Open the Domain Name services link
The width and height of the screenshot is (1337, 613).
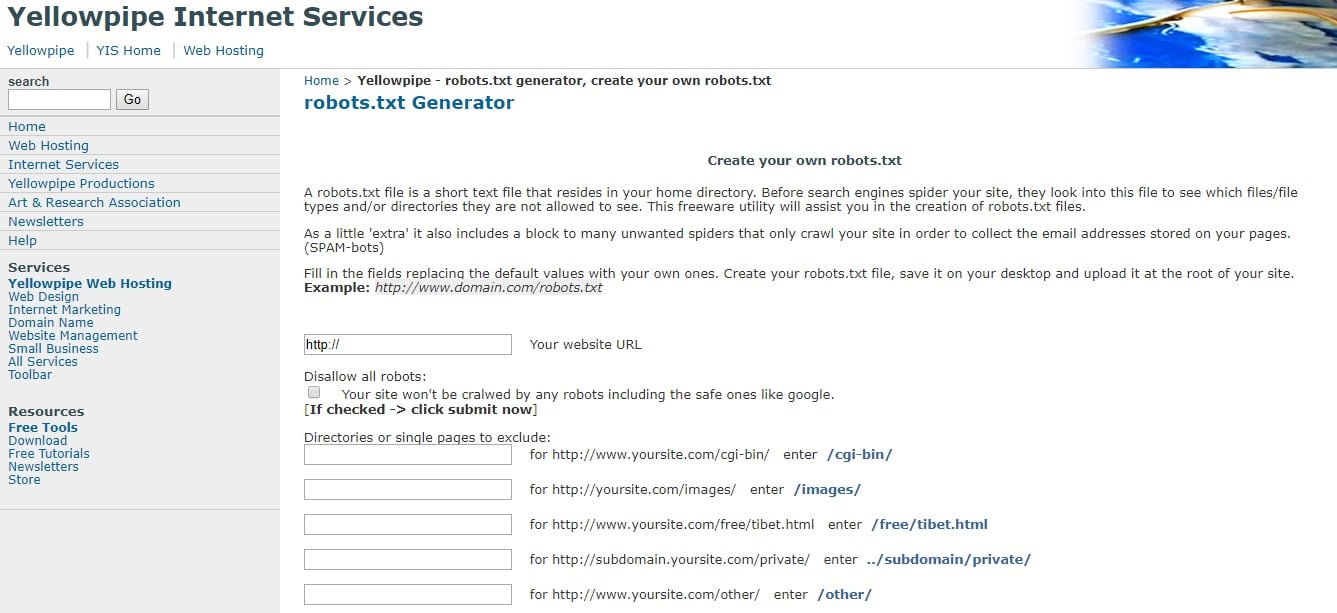tap(51, 323)
